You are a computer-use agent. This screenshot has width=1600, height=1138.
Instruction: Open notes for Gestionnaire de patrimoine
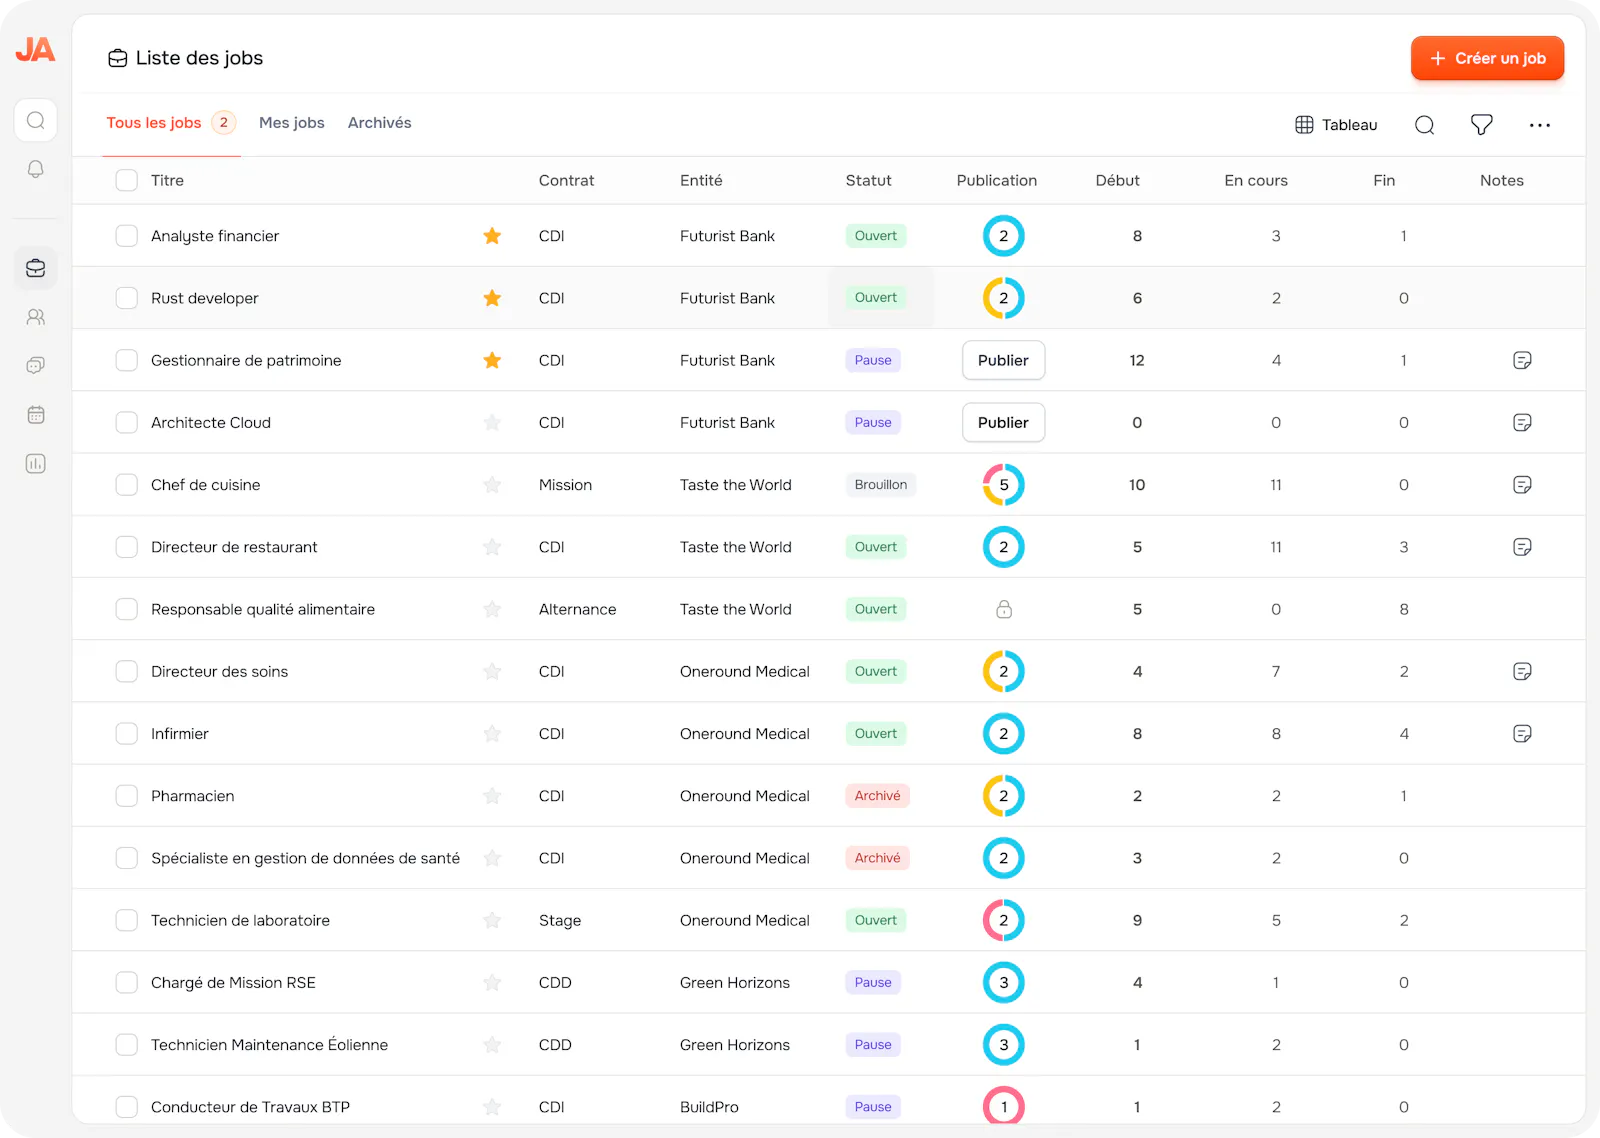click(x=1522, y=360)
